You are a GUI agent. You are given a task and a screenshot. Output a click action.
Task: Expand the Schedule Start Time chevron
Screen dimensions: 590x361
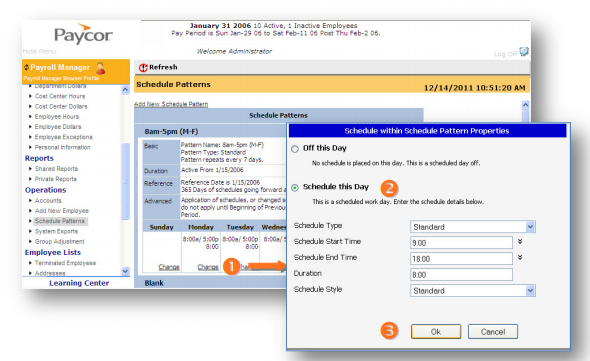point(520,241)
